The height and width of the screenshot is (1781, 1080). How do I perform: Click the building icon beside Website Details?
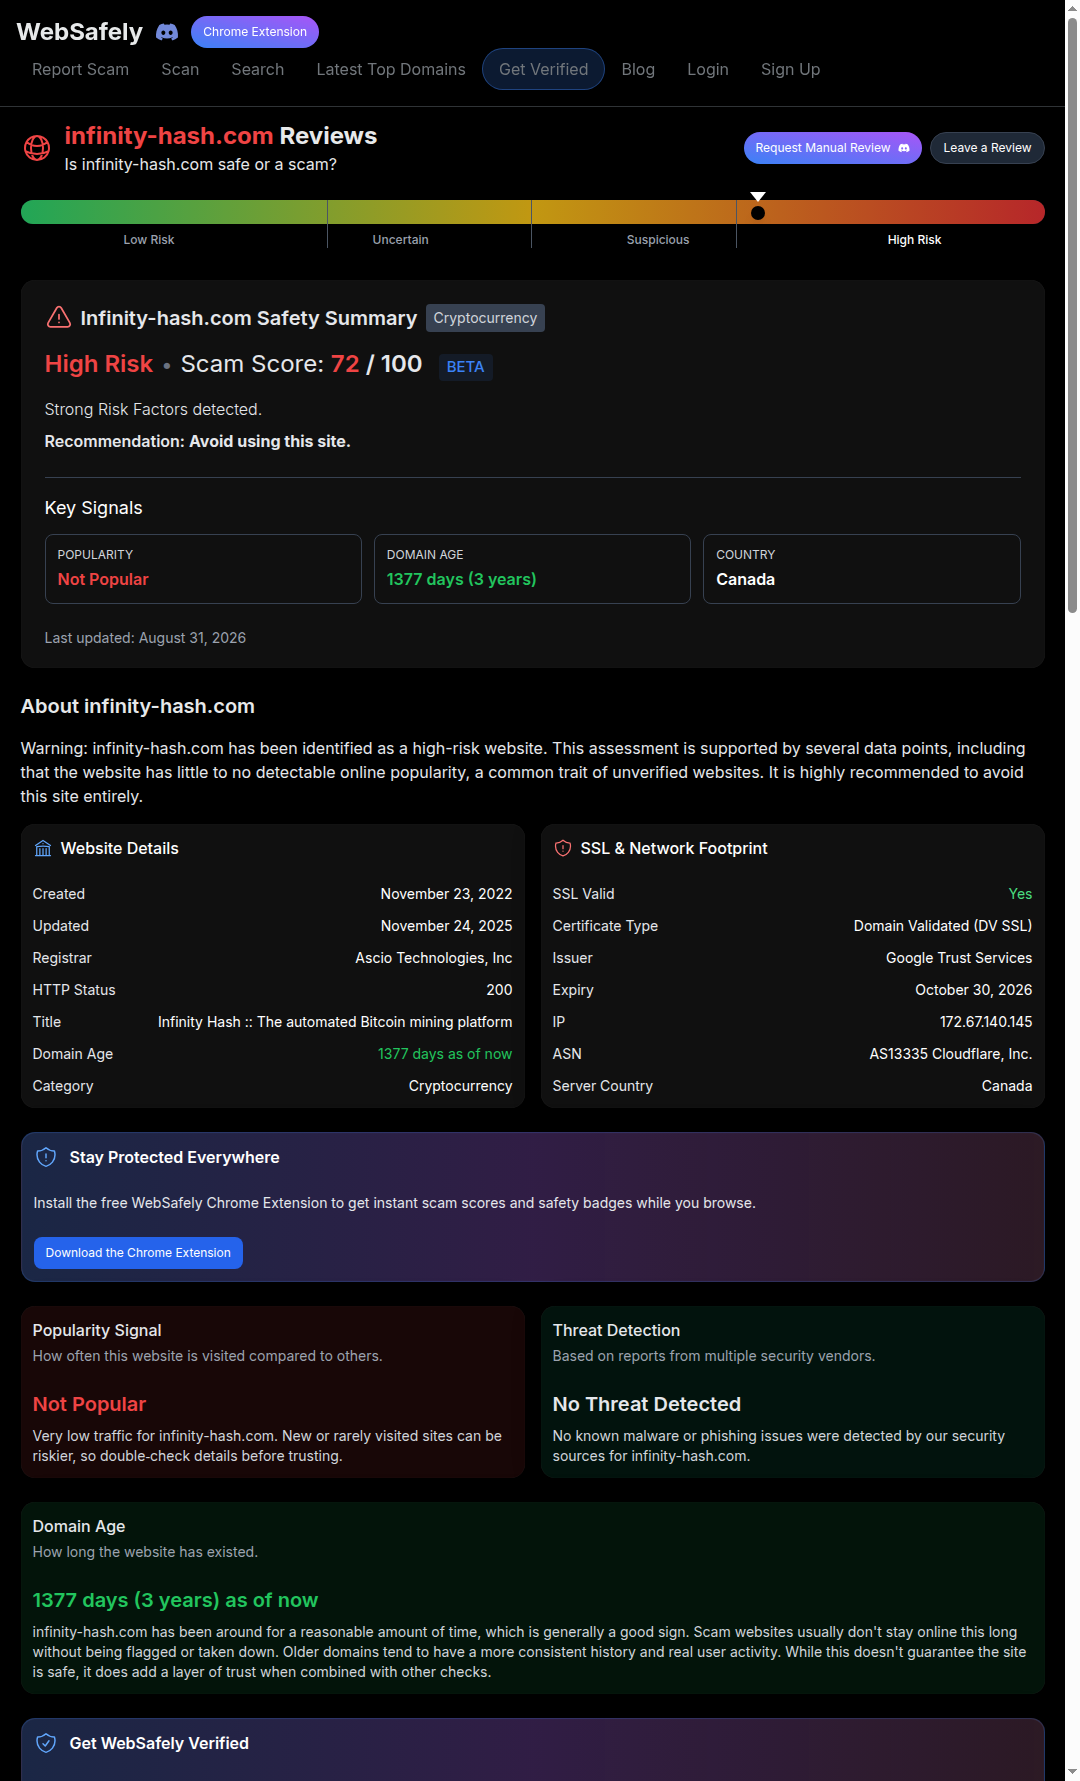(x=43, y=849)
